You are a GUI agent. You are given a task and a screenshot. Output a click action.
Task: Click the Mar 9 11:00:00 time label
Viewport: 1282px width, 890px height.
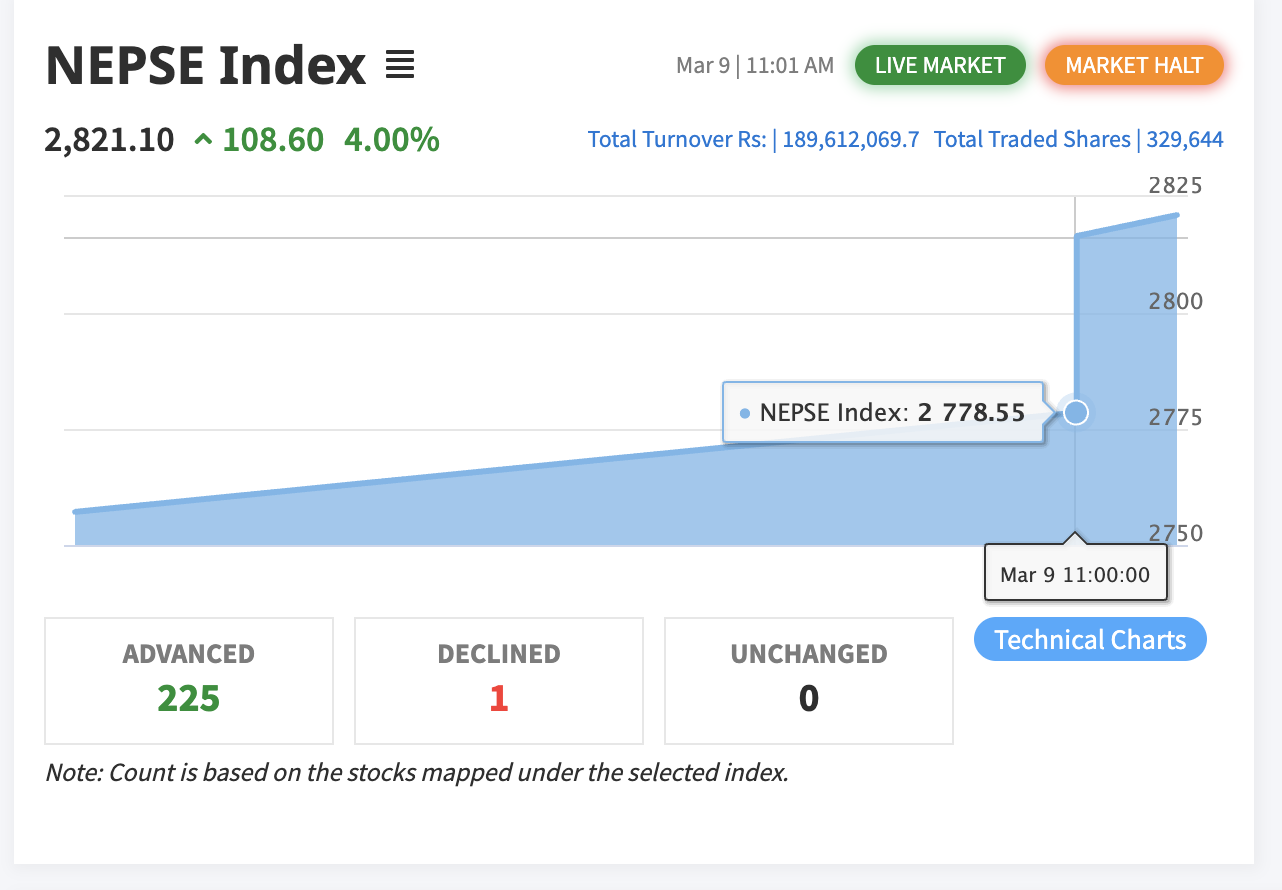(x=1075, y=575)
